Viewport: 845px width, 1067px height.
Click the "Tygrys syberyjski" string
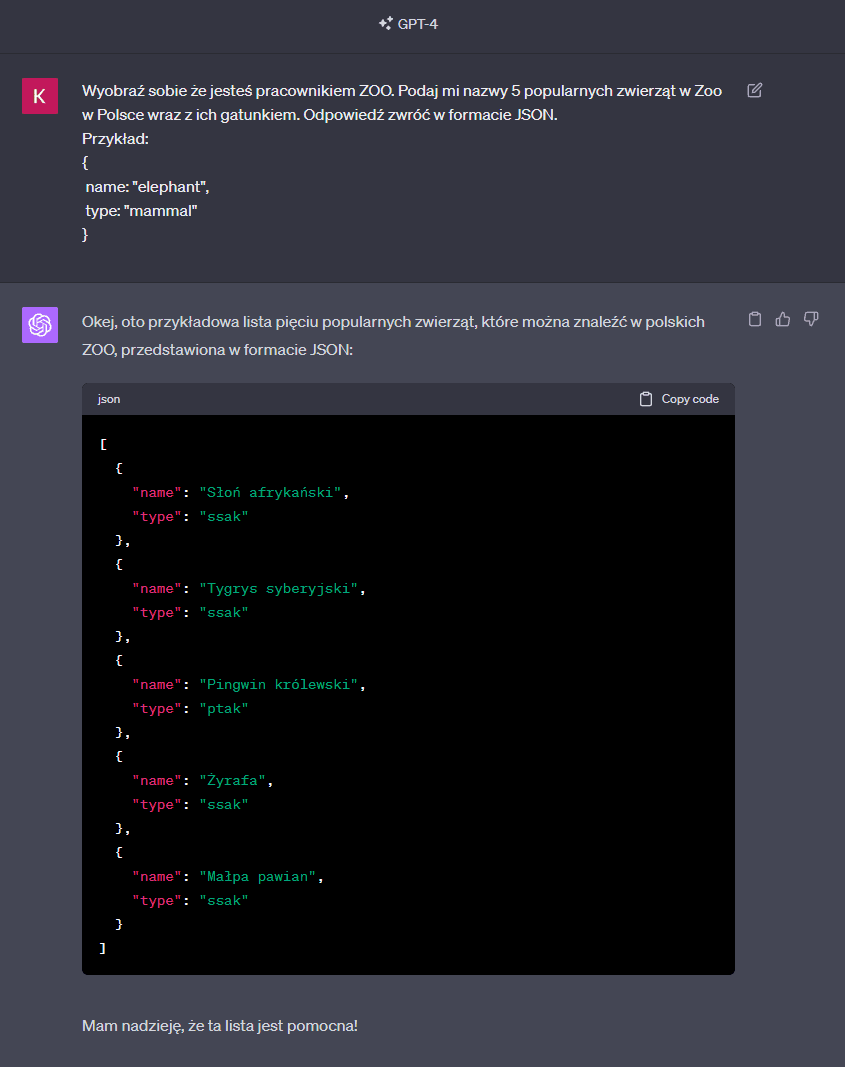[x=279, y=589]
